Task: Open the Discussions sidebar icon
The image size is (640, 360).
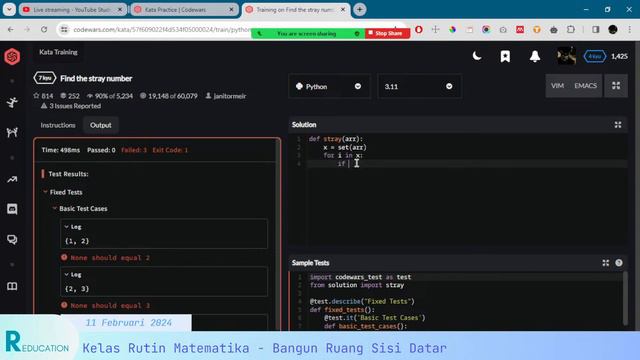Action: pos(12,239)
